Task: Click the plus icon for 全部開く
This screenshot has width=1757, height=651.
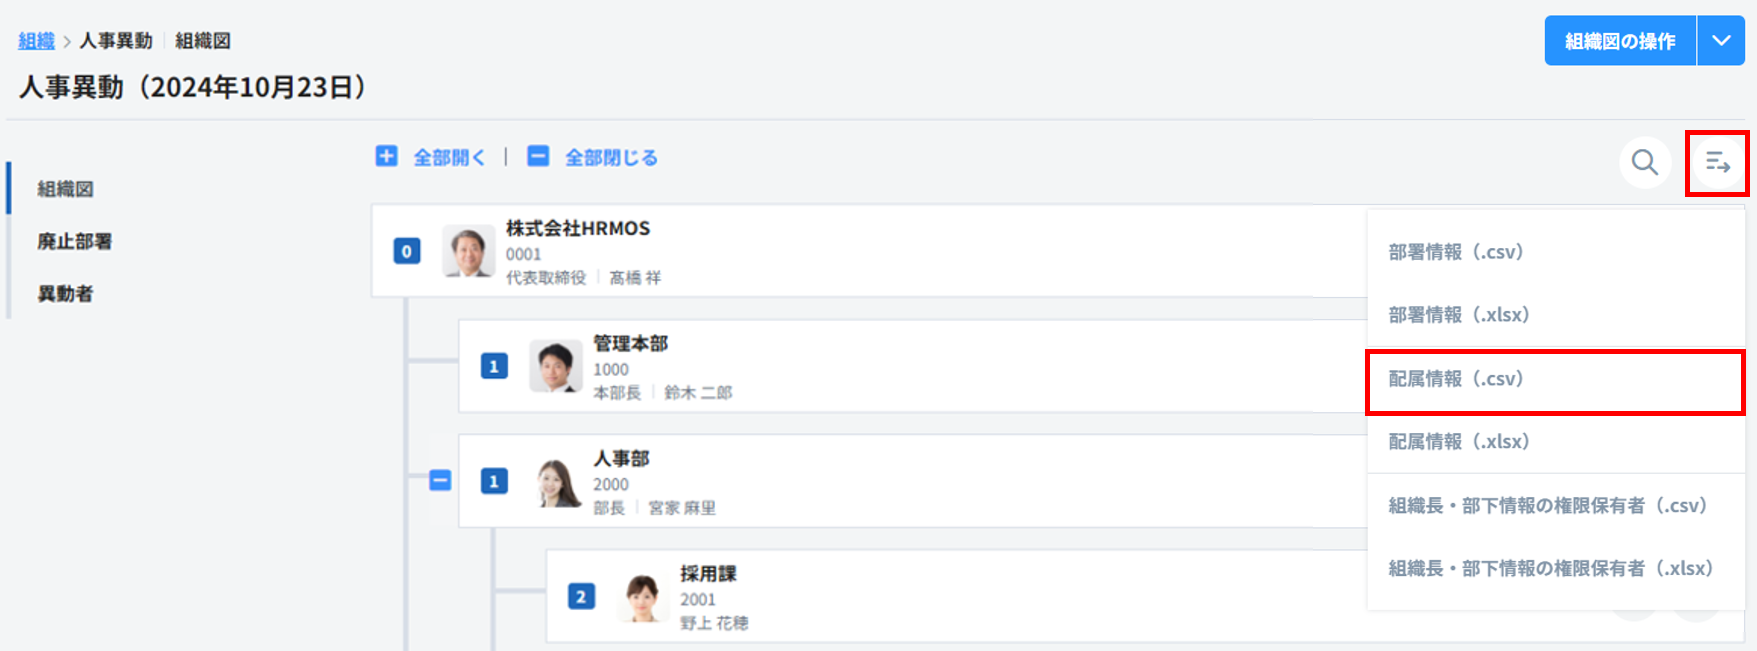Action: [x=387, y=156]
